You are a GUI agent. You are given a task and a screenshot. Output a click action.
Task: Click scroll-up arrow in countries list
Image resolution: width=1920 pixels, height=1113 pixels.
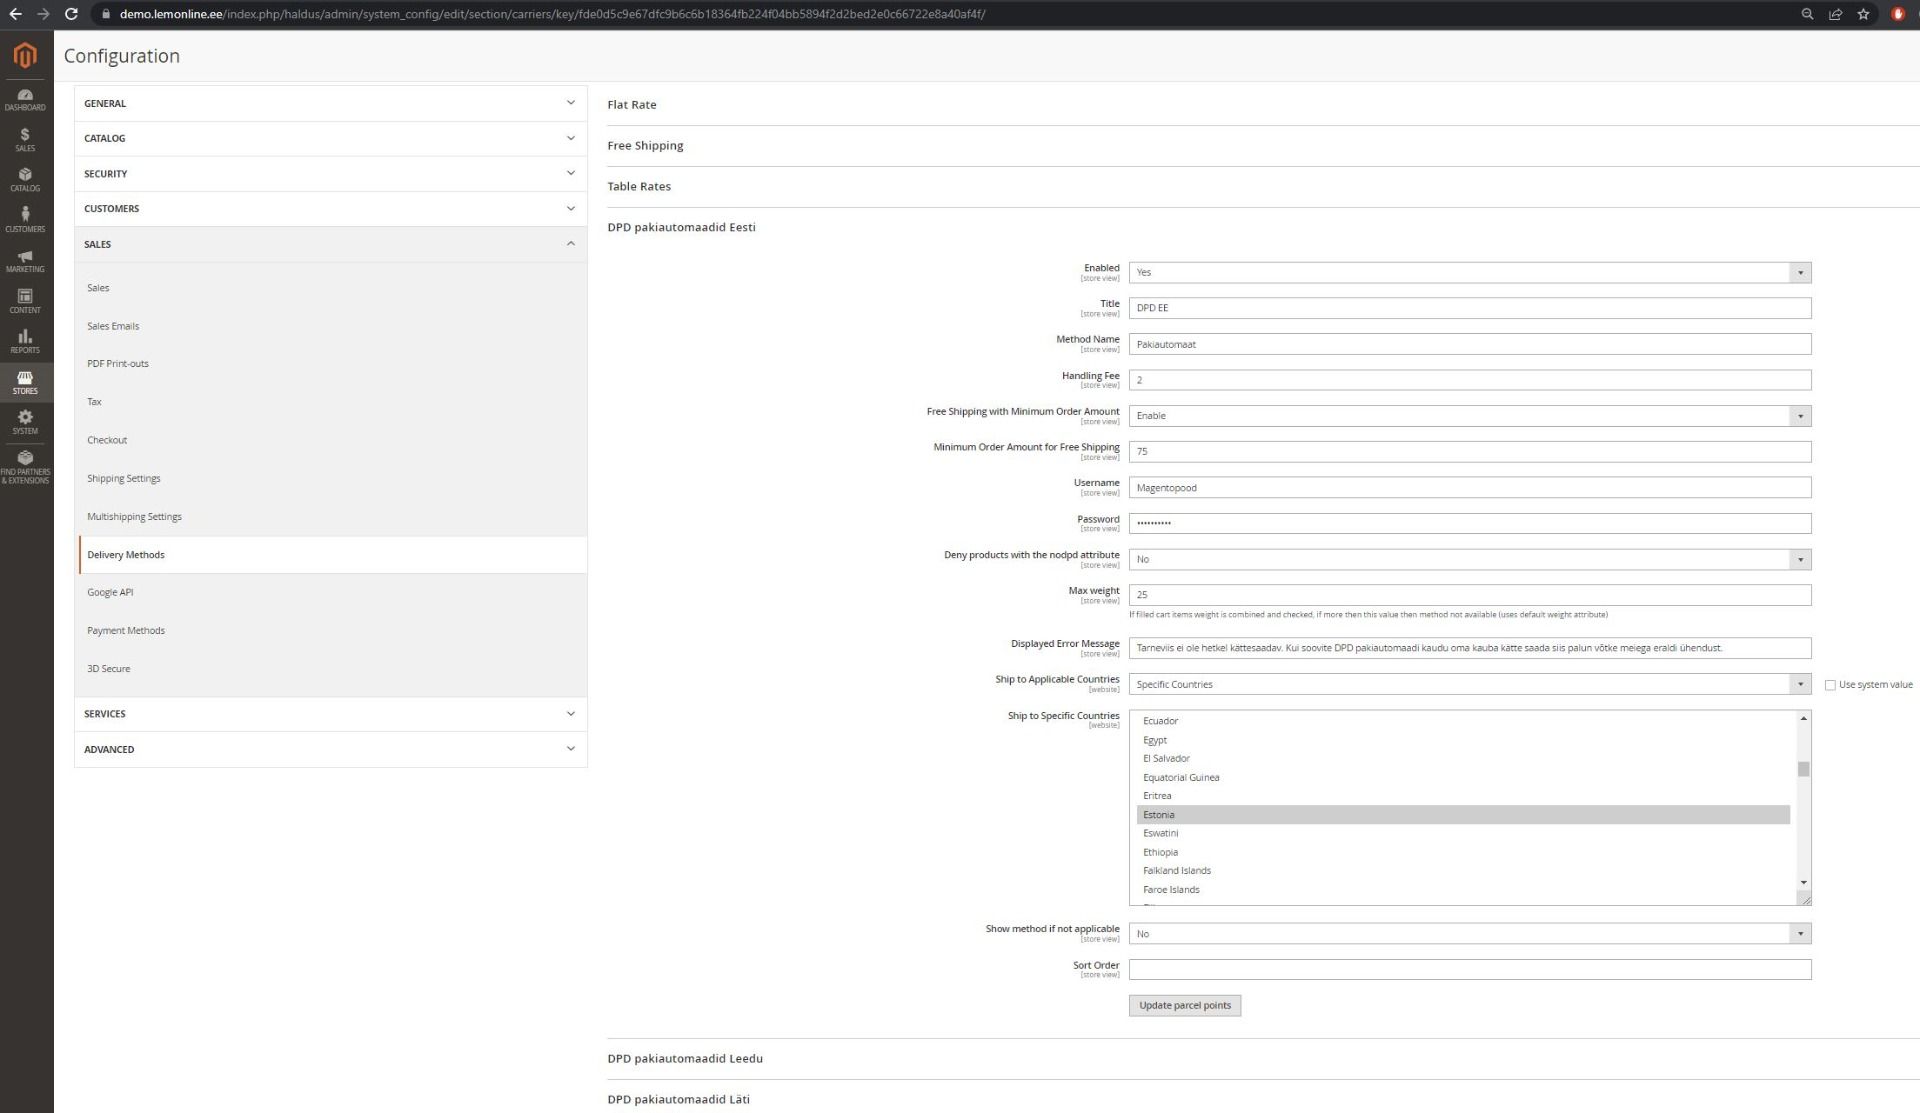click(x=1803, y=719)
